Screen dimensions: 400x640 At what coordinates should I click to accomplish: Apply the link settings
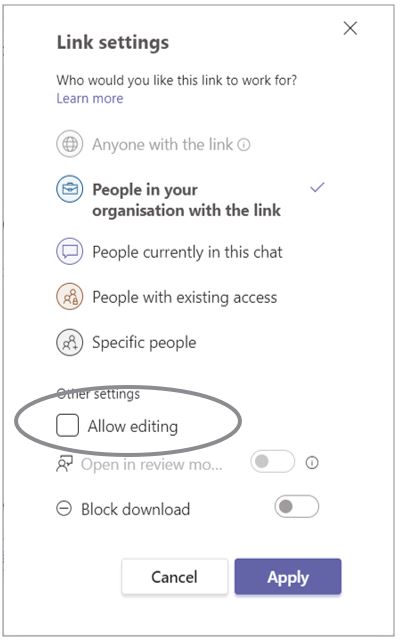[x=288, y=577]
